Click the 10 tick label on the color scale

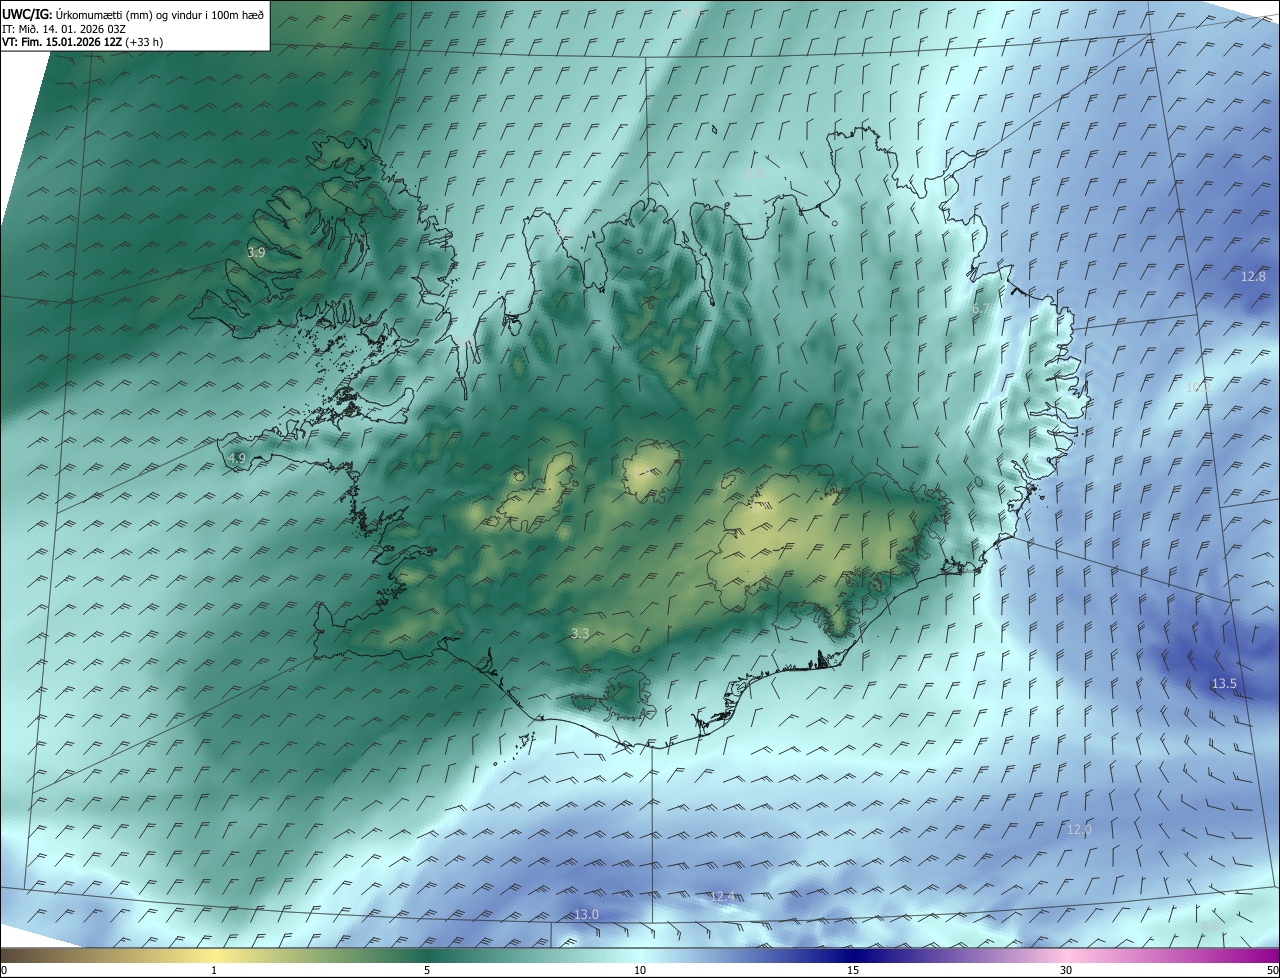[640, 970]
